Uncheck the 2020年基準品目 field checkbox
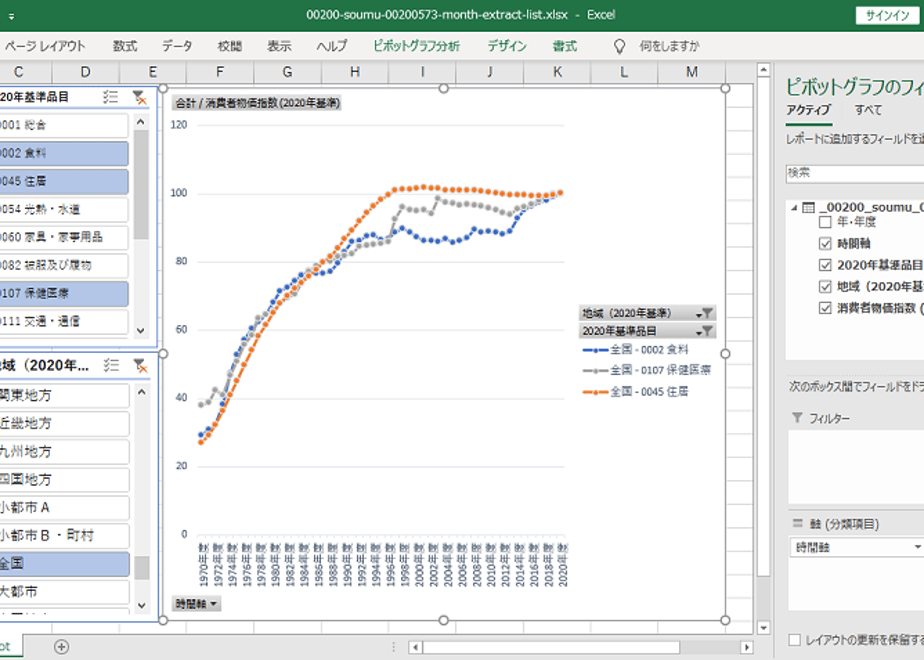Viewport: 924px width, 660px height. point(825,265)
